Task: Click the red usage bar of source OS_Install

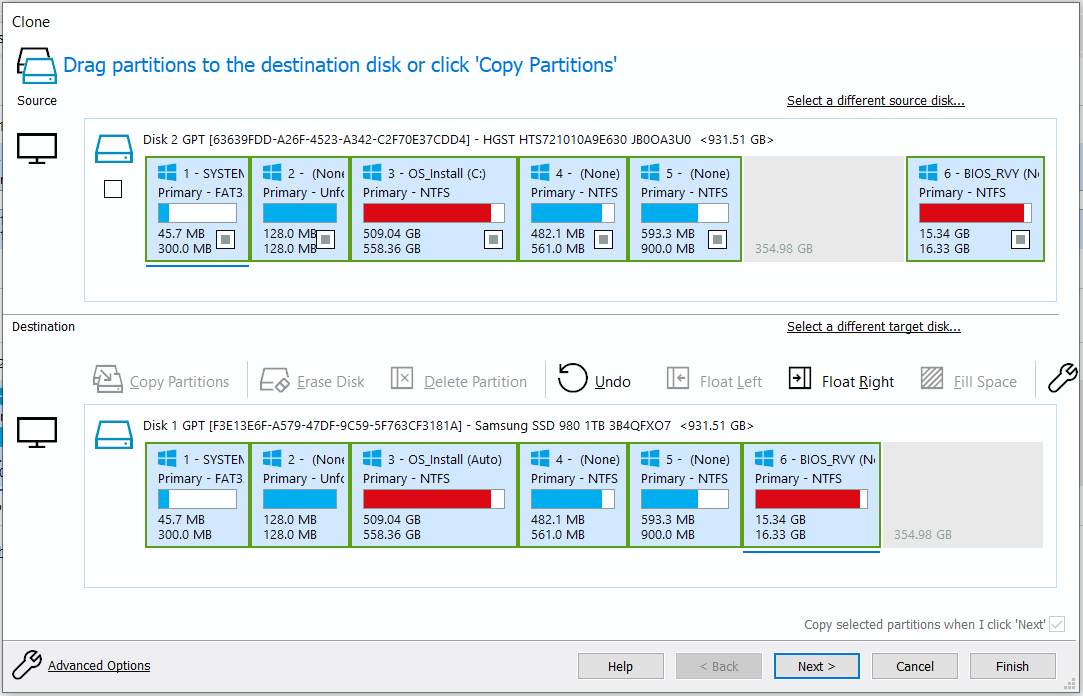Action: pos(427,213)
